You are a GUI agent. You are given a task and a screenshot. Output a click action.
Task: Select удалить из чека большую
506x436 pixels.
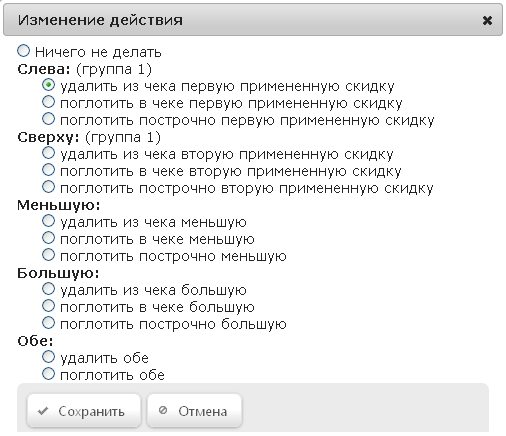tap(48, 289)
